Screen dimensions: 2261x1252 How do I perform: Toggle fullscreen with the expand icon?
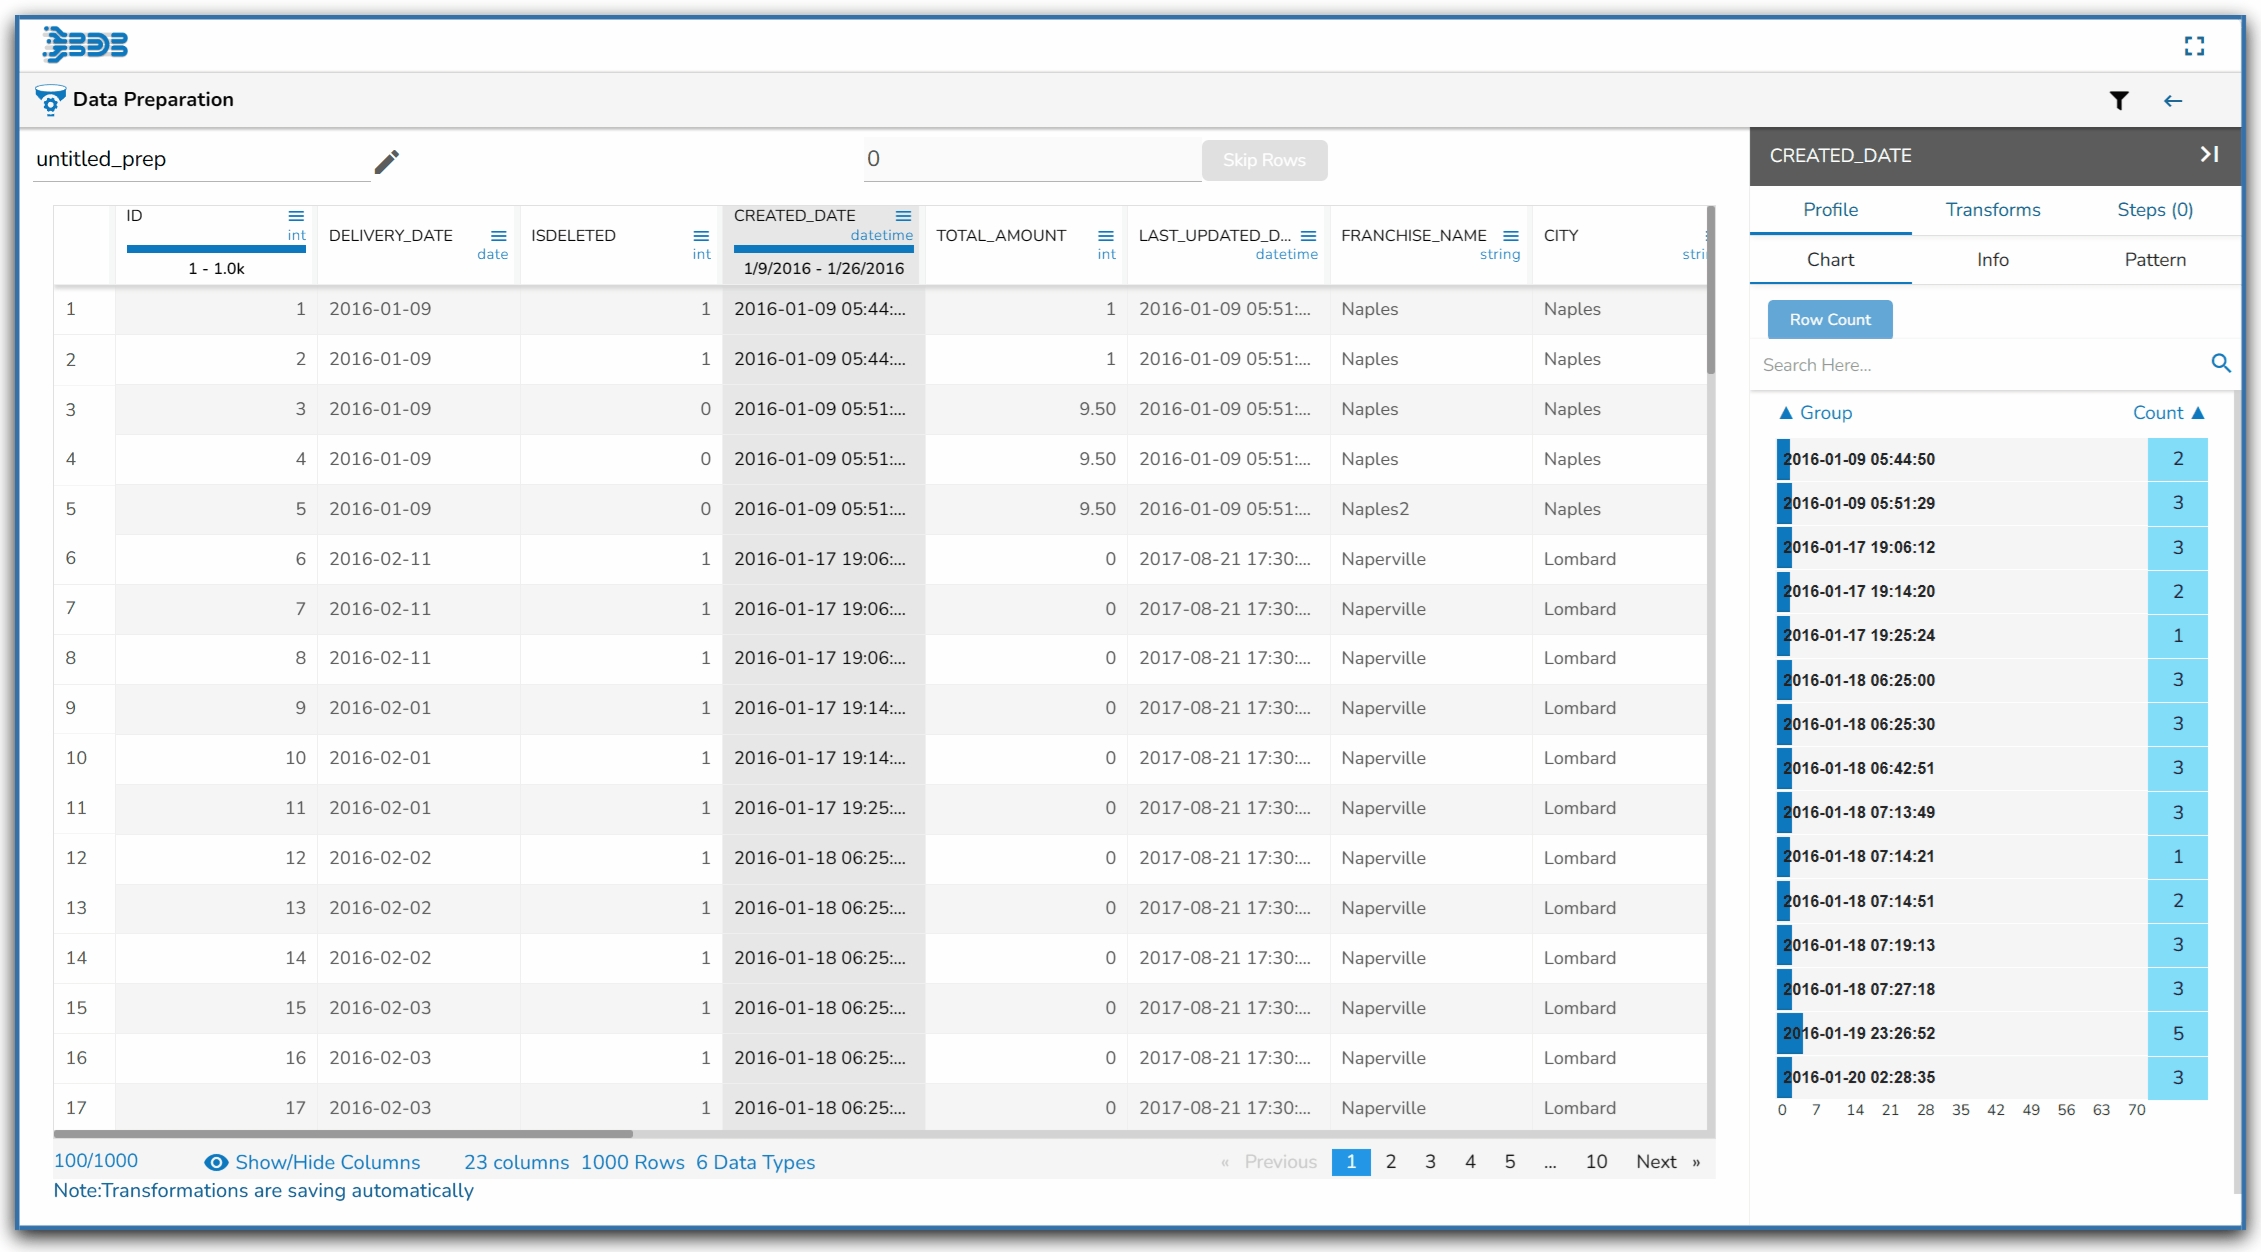2194,46
